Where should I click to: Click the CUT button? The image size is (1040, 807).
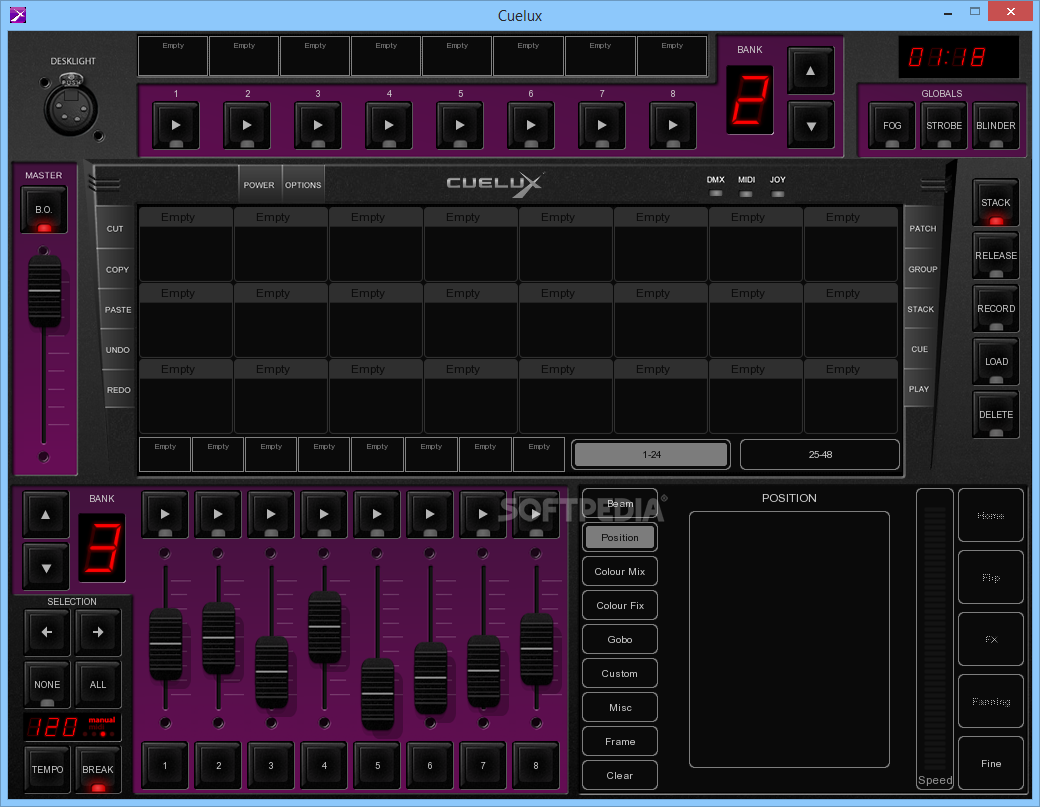(115, 229)
